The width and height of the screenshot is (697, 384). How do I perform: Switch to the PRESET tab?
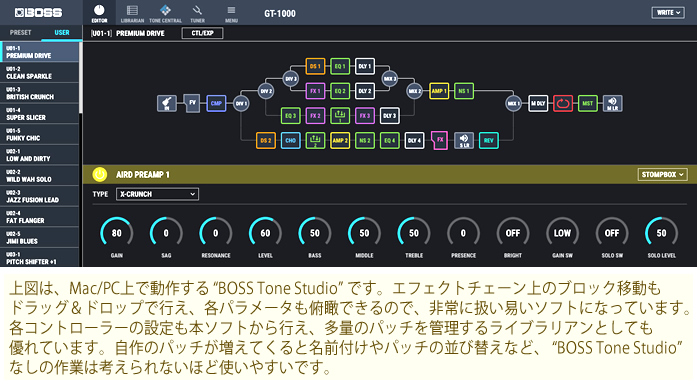(20, 32)
